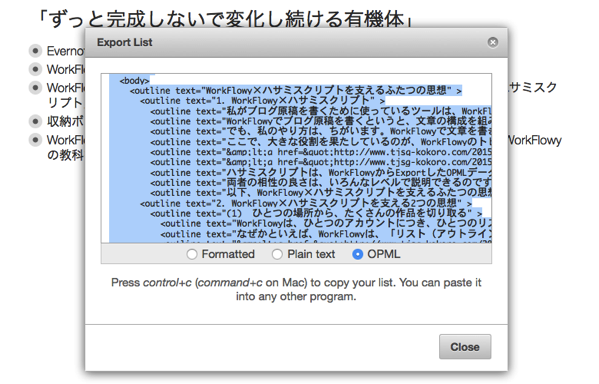
Task: Select the Plain text export option
Action: coord(277,254)
